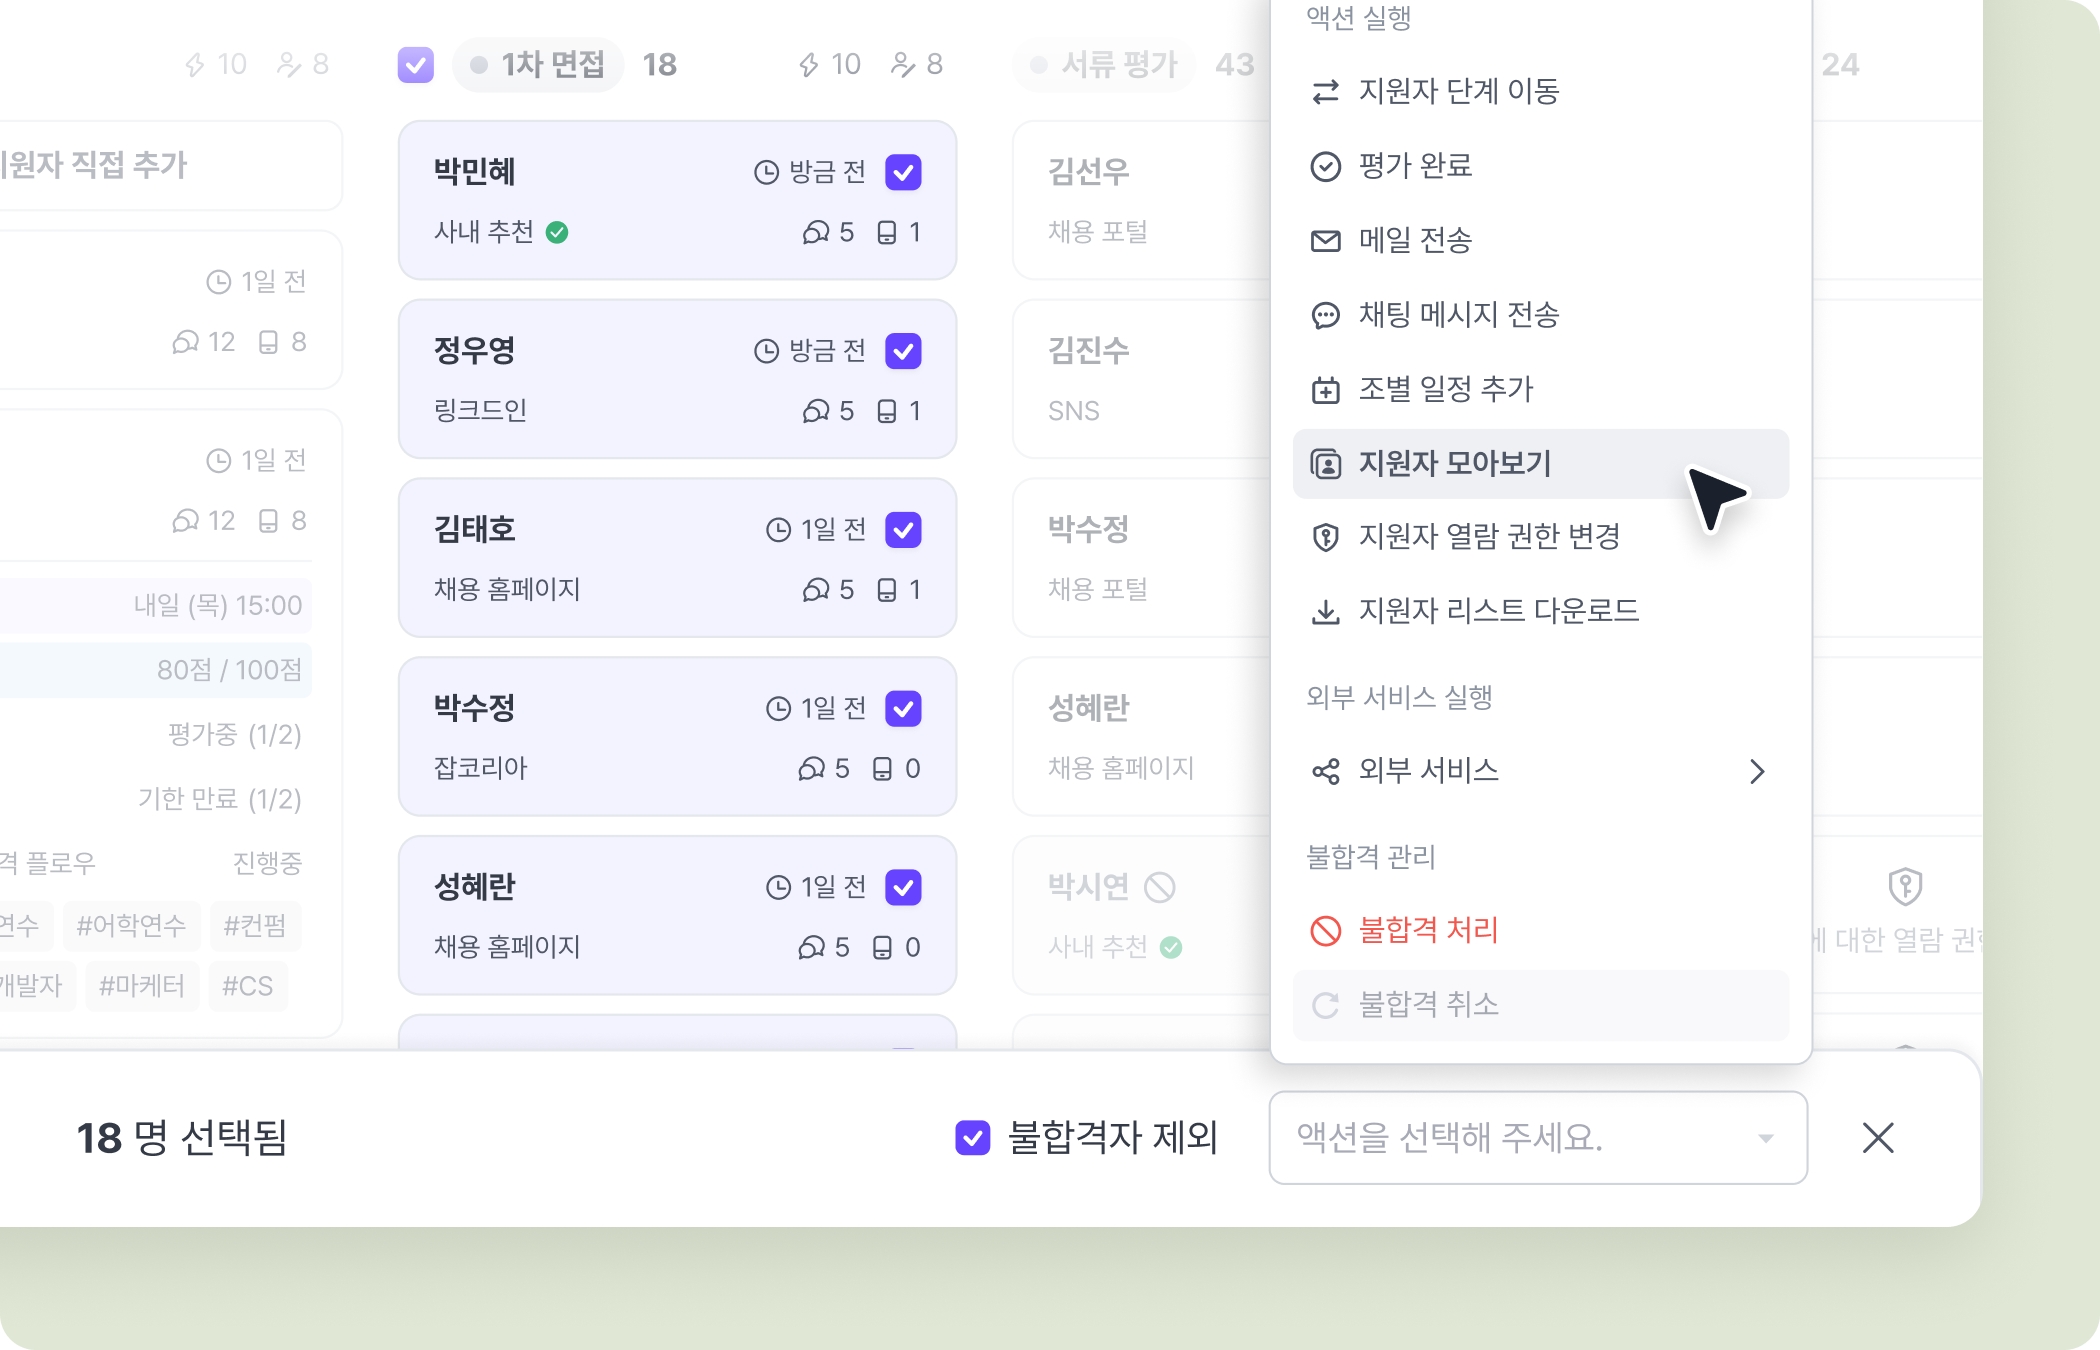The width and height of the screenshot is (2100, 1350).
Task: Expand the 외부 서비스 submenu chevron
Action: click(x=1757, y=771)
